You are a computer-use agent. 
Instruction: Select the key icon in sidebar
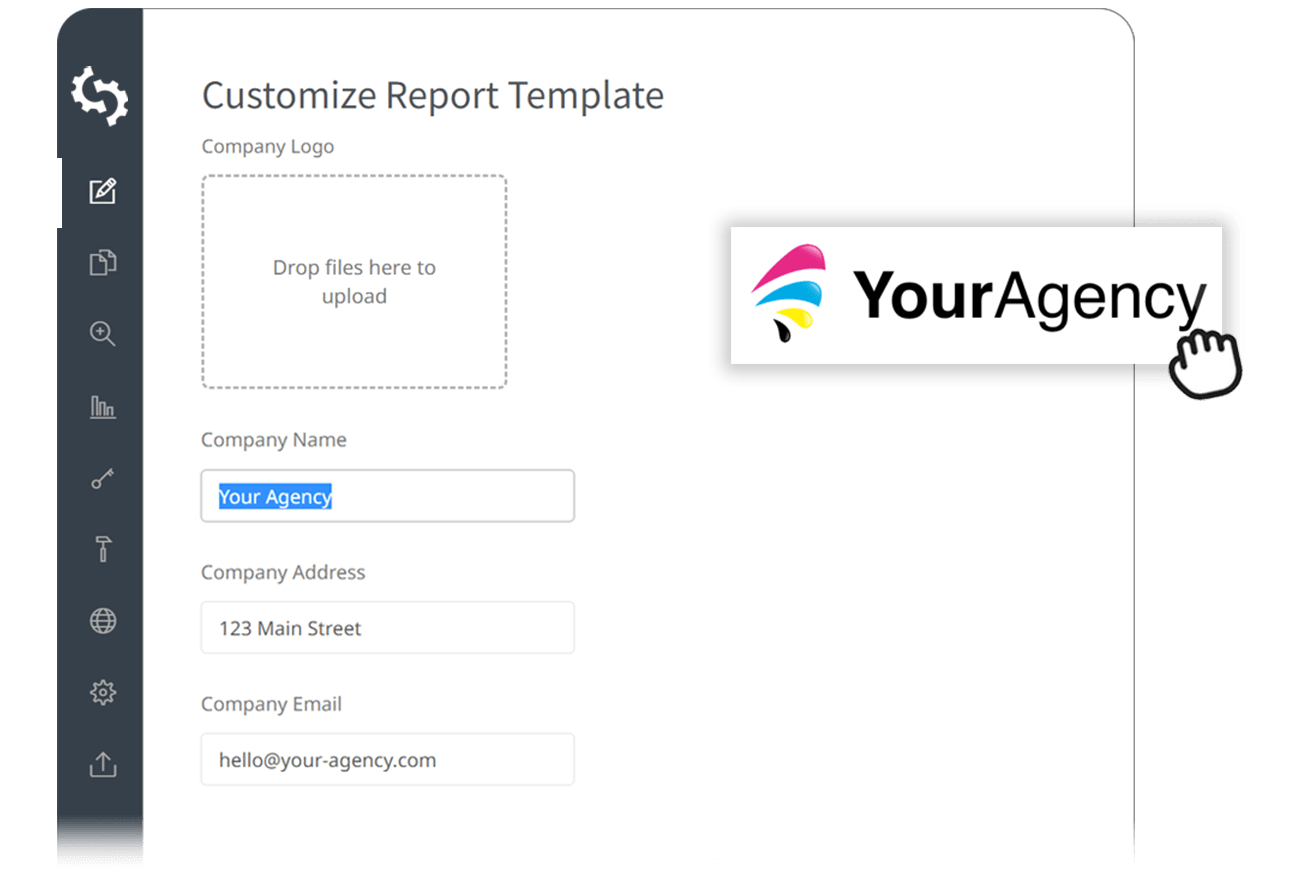(102, 478)
